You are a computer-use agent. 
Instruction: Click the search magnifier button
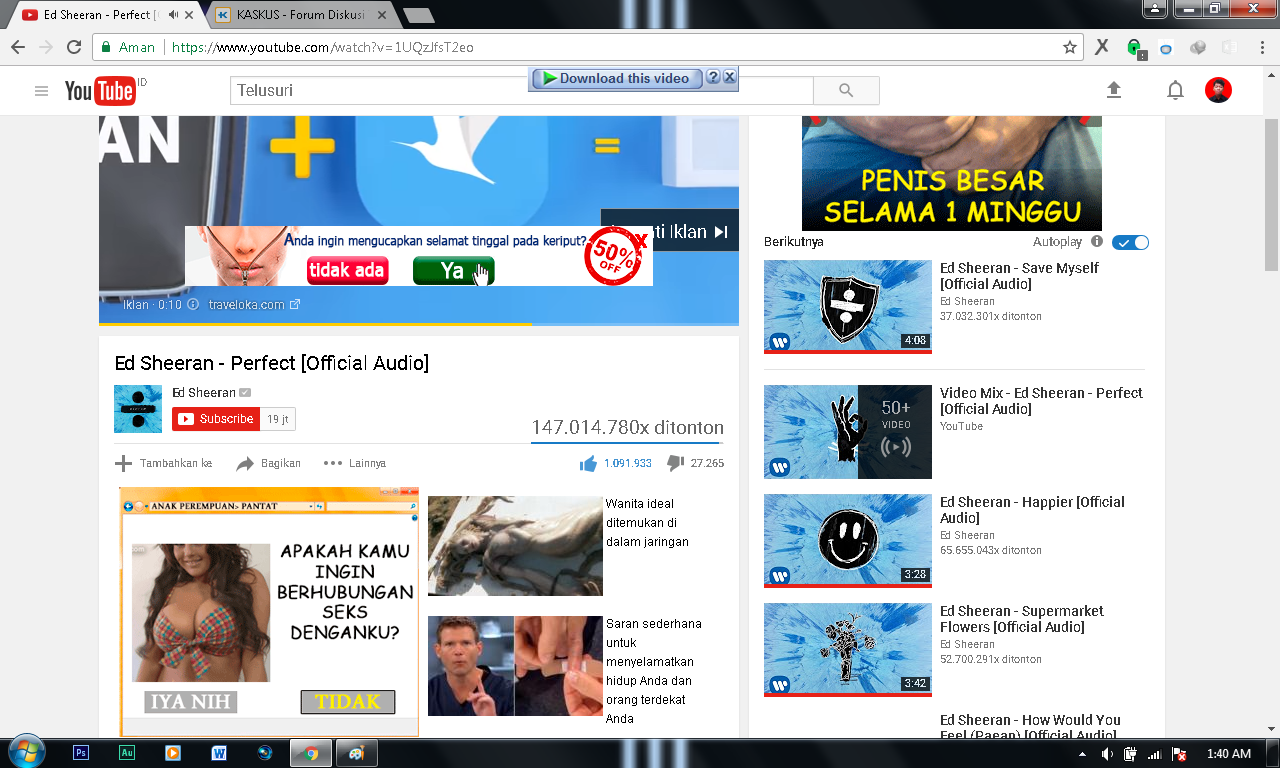point(846,90)
